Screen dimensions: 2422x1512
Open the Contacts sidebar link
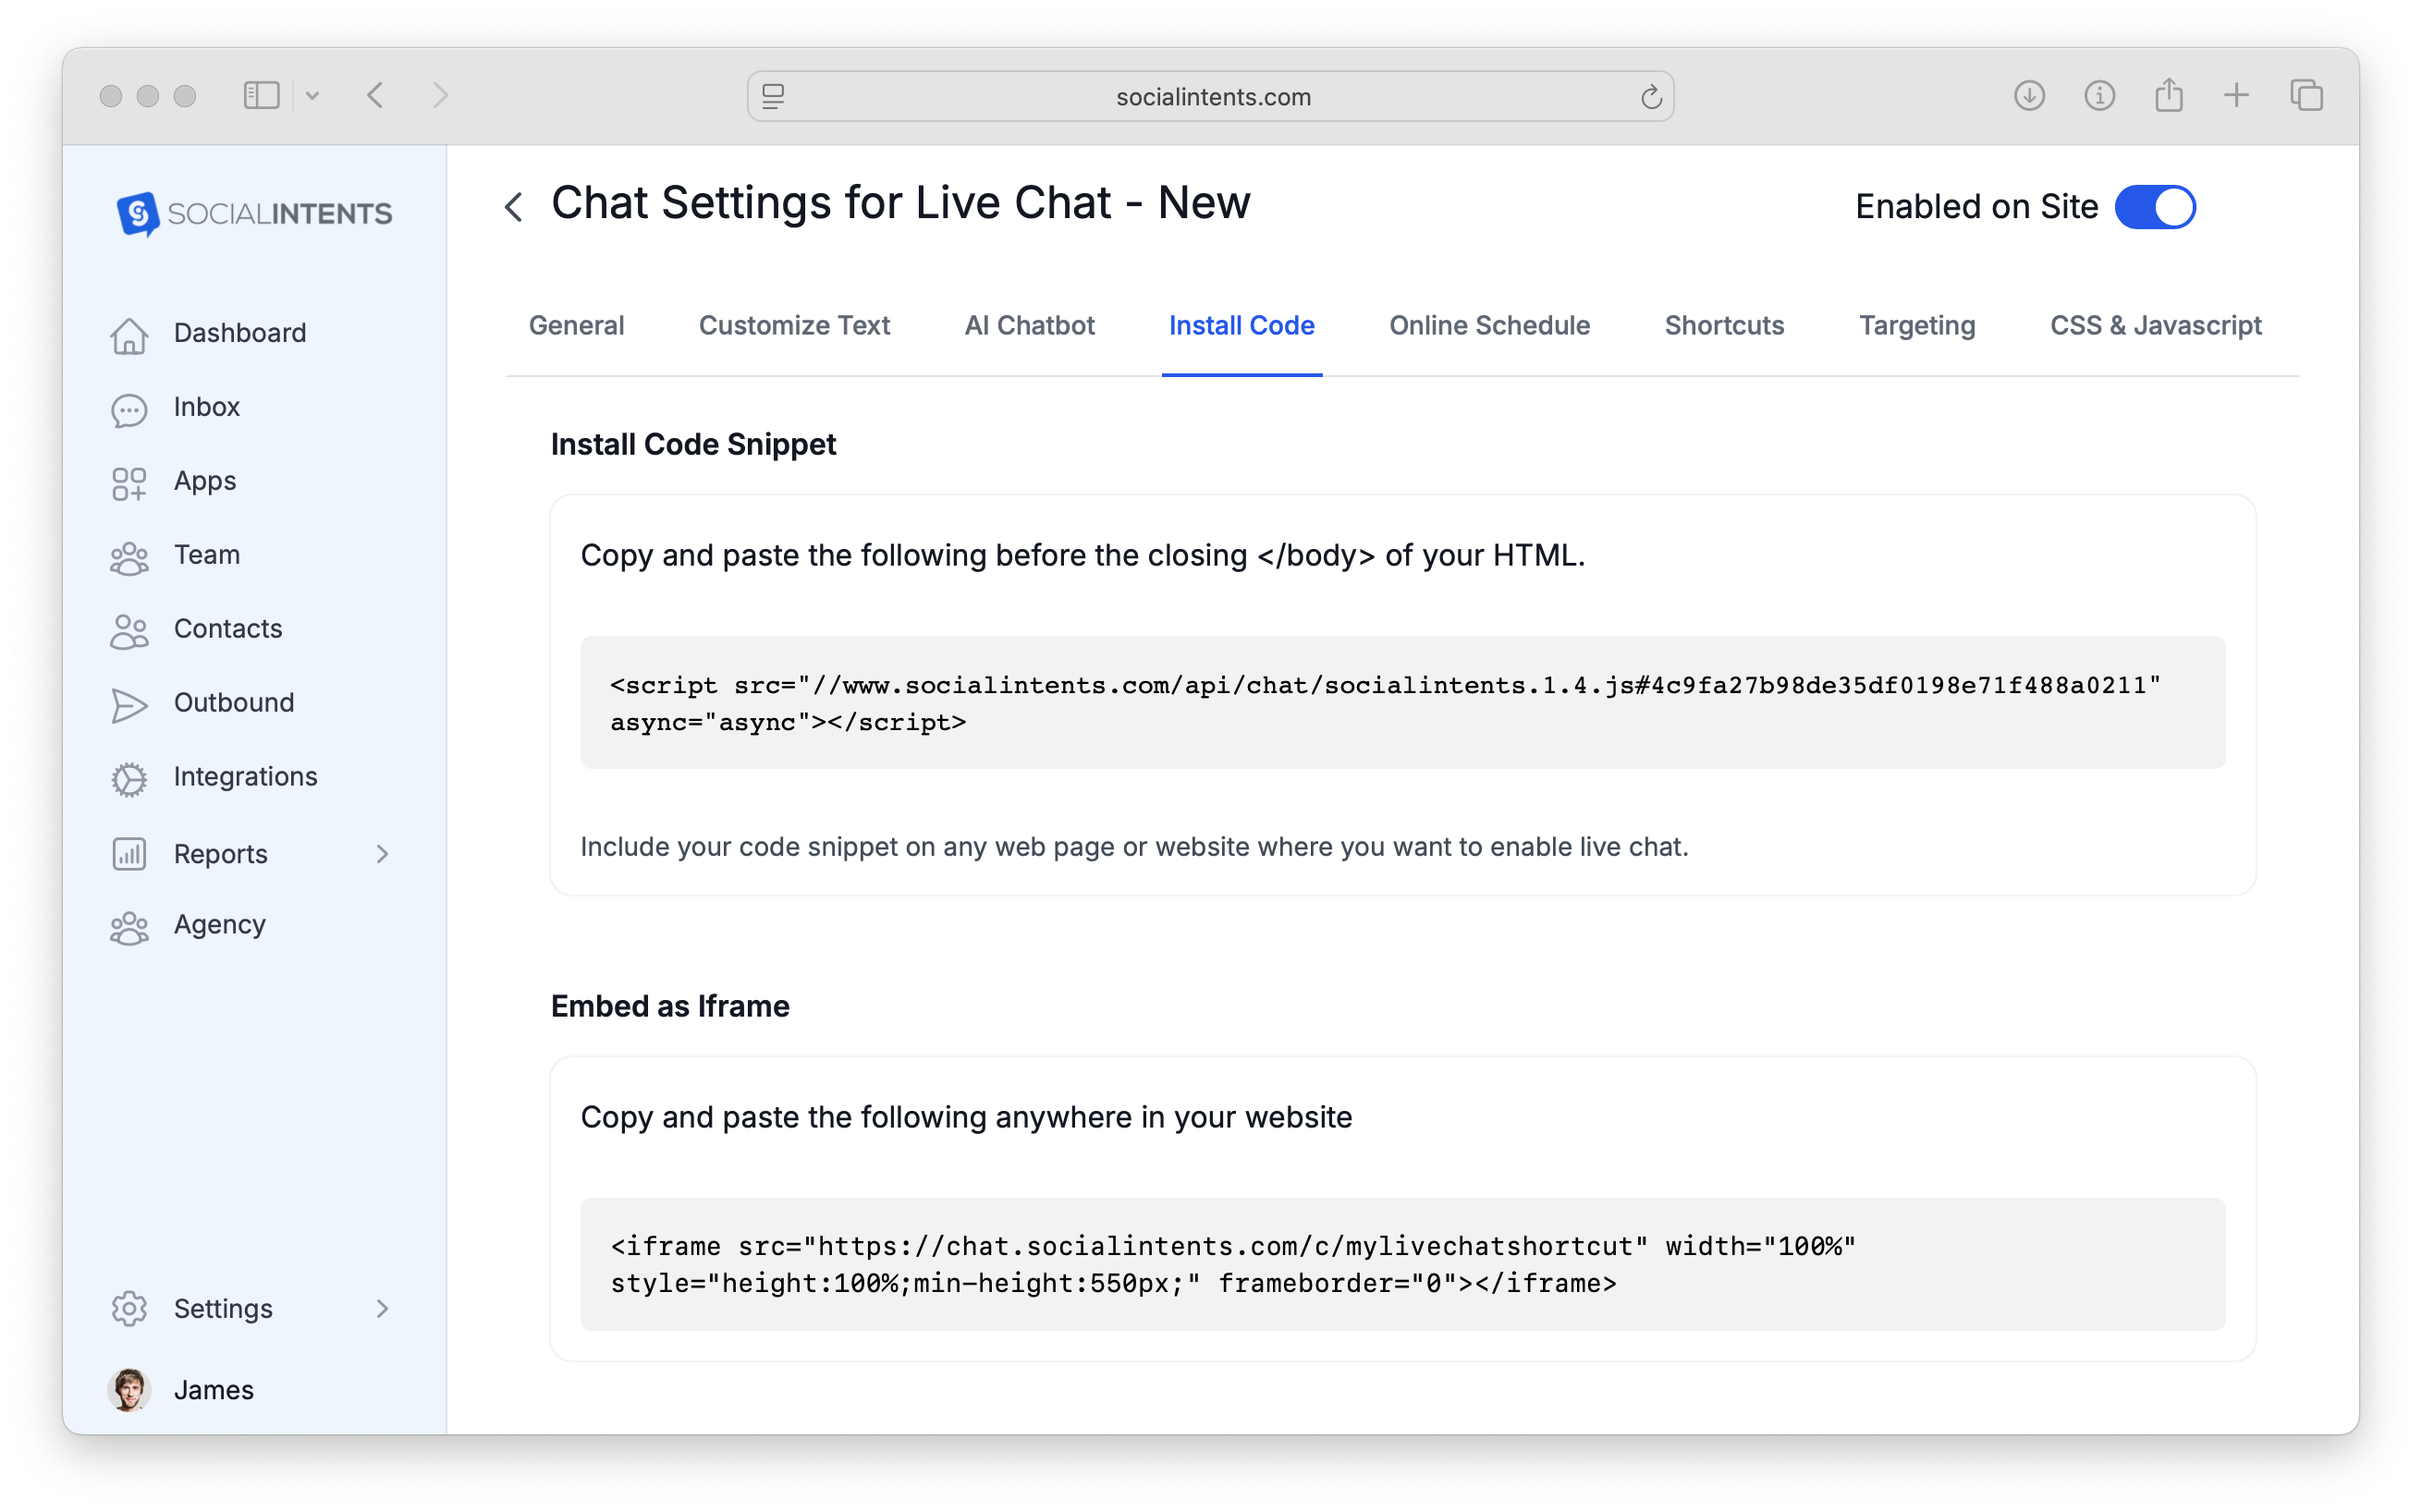228,628
